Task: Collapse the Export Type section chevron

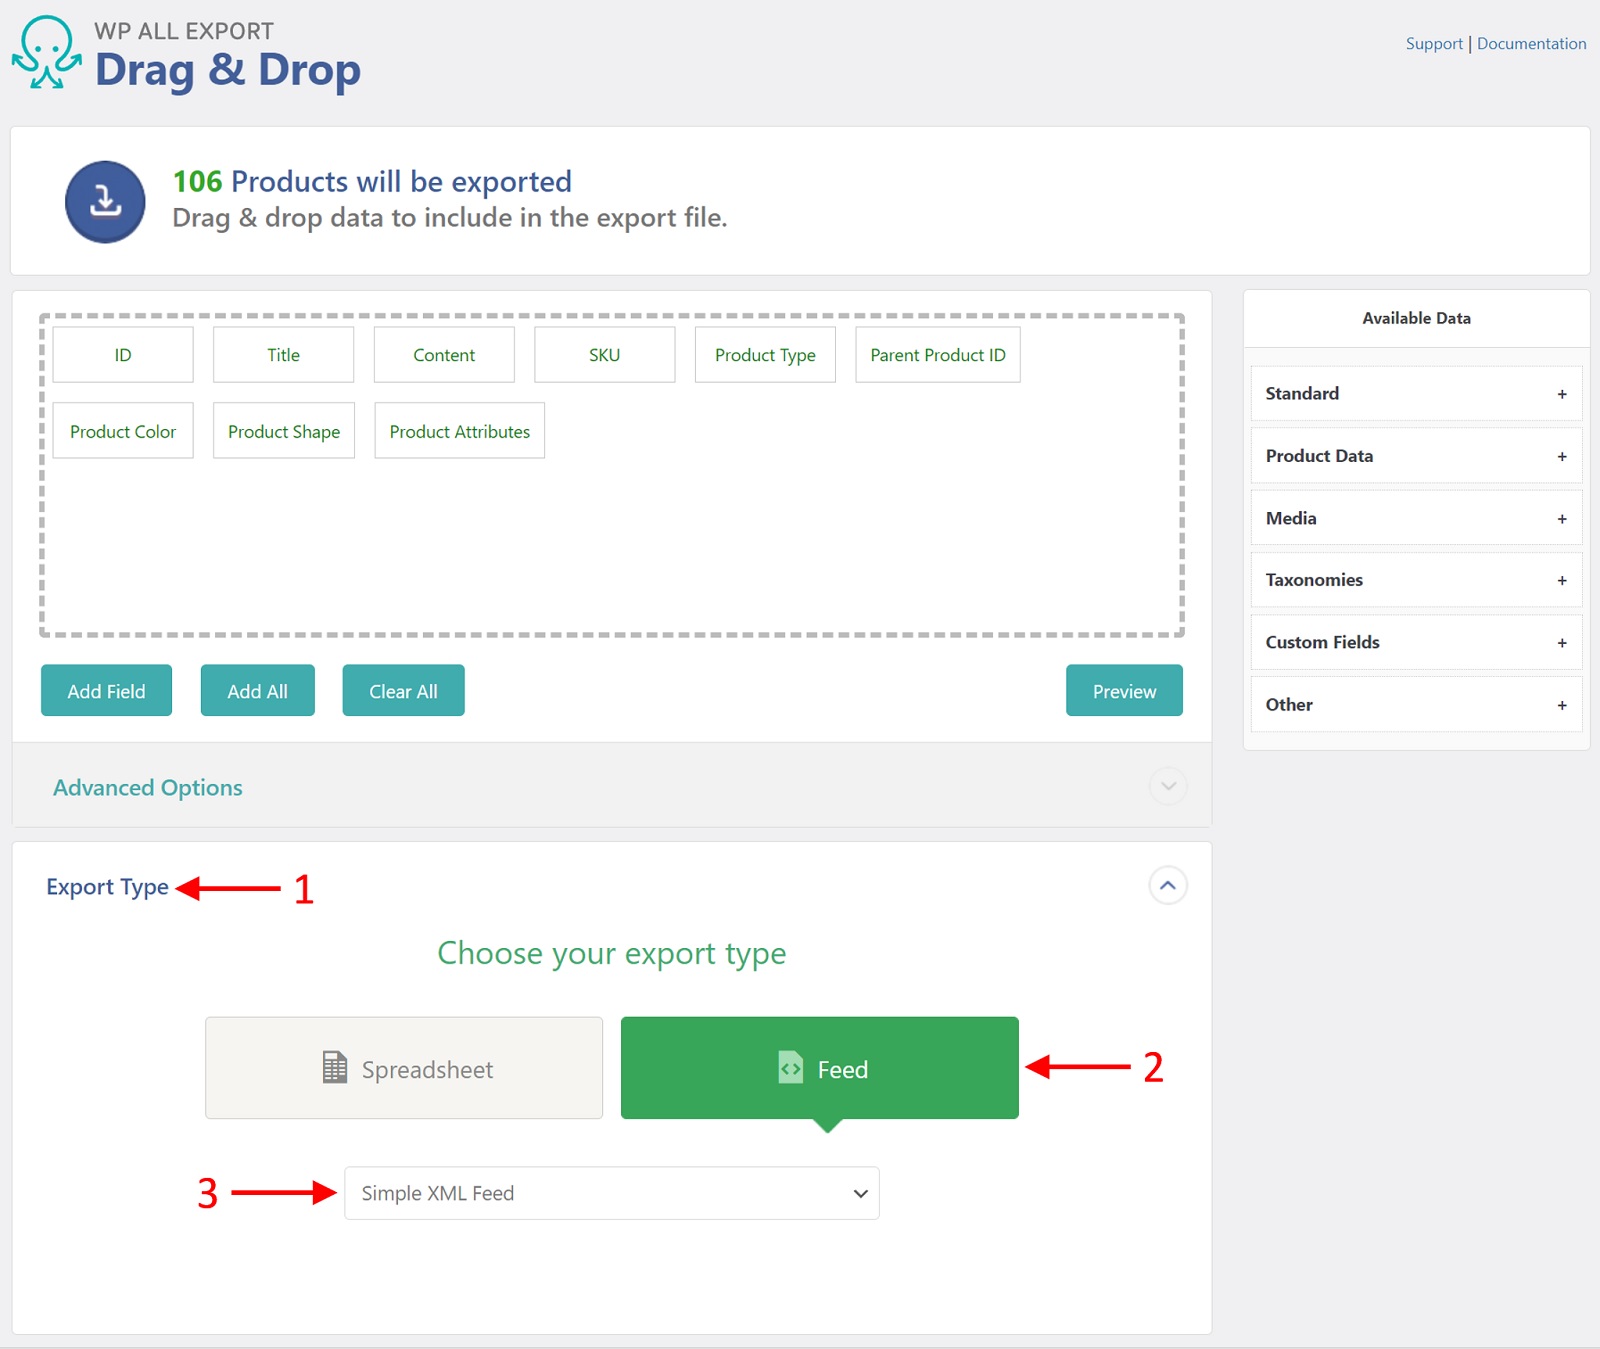Action: tap(1167, 886)
